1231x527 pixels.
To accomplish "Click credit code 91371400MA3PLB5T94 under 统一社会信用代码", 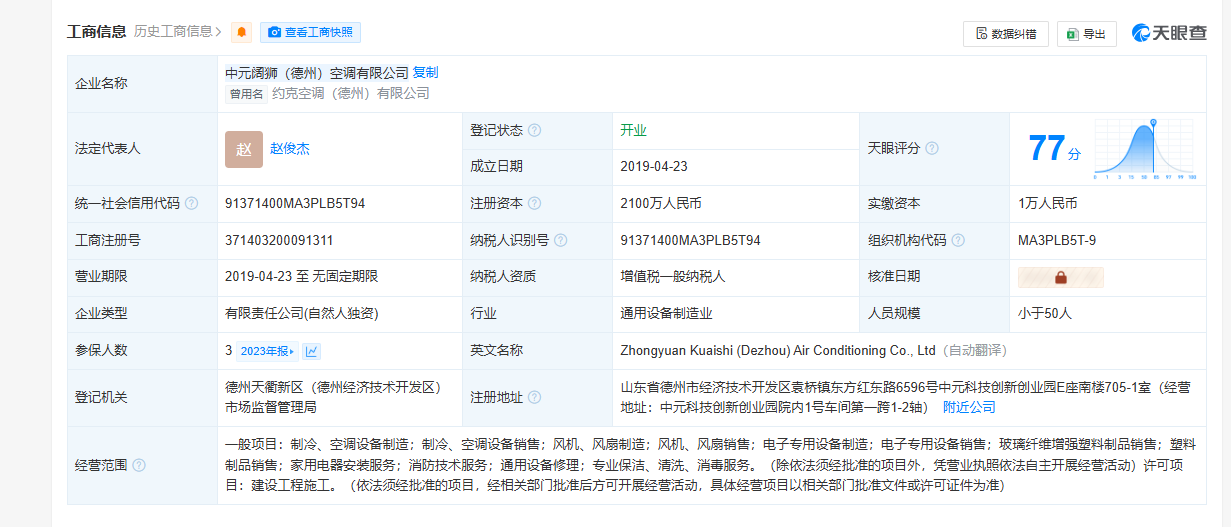I will click(x=295, y=203).
